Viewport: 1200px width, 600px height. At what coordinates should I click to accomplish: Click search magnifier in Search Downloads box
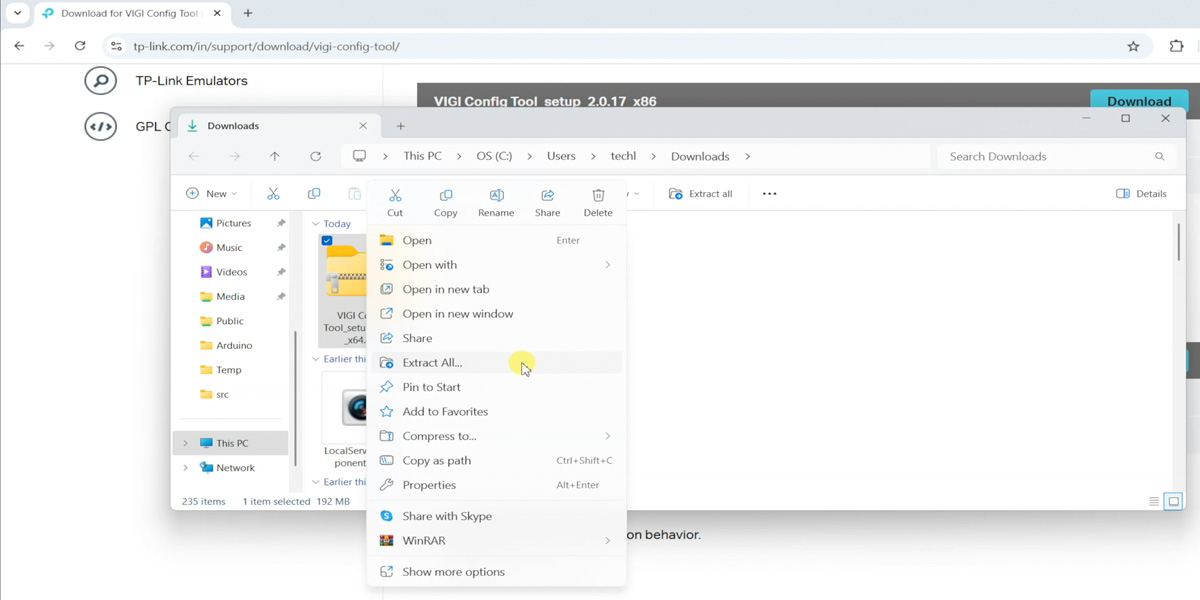click(x=1160, y=156)
